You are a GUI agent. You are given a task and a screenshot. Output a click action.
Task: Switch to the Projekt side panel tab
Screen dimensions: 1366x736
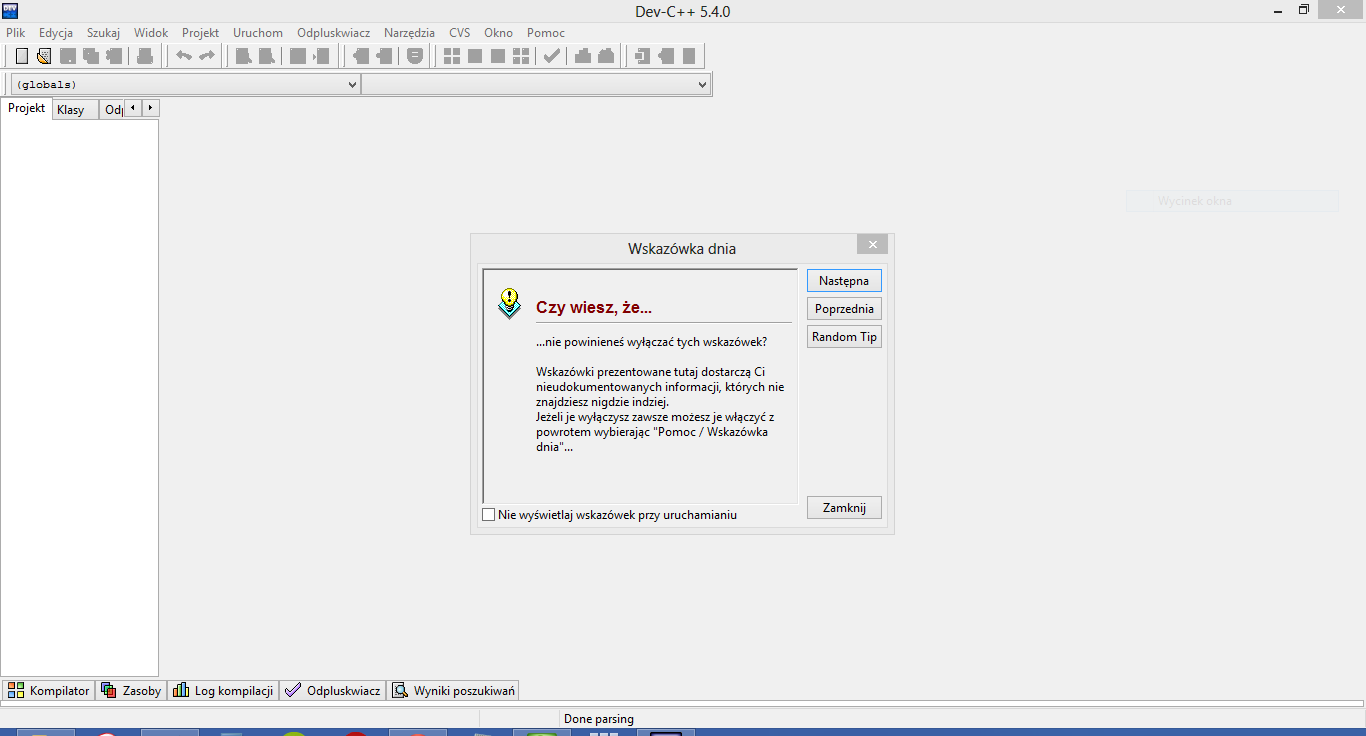click(27, 108)
